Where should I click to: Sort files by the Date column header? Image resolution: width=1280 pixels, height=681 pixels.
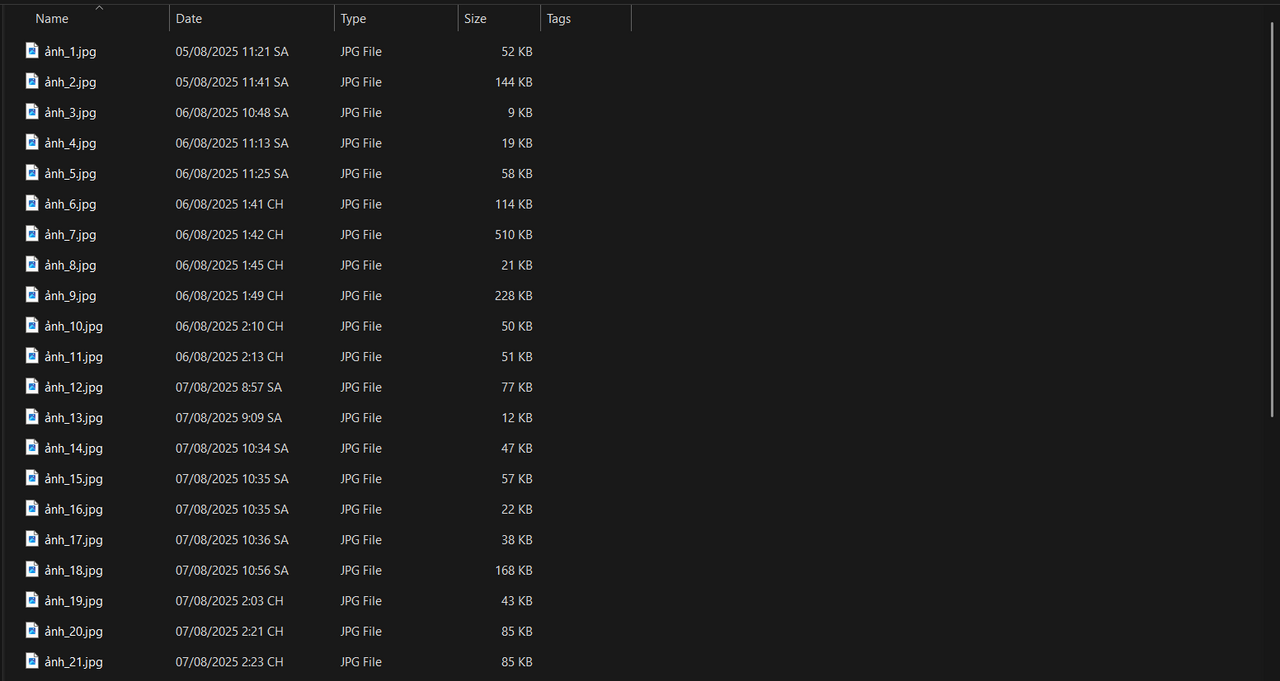[189, 19]
